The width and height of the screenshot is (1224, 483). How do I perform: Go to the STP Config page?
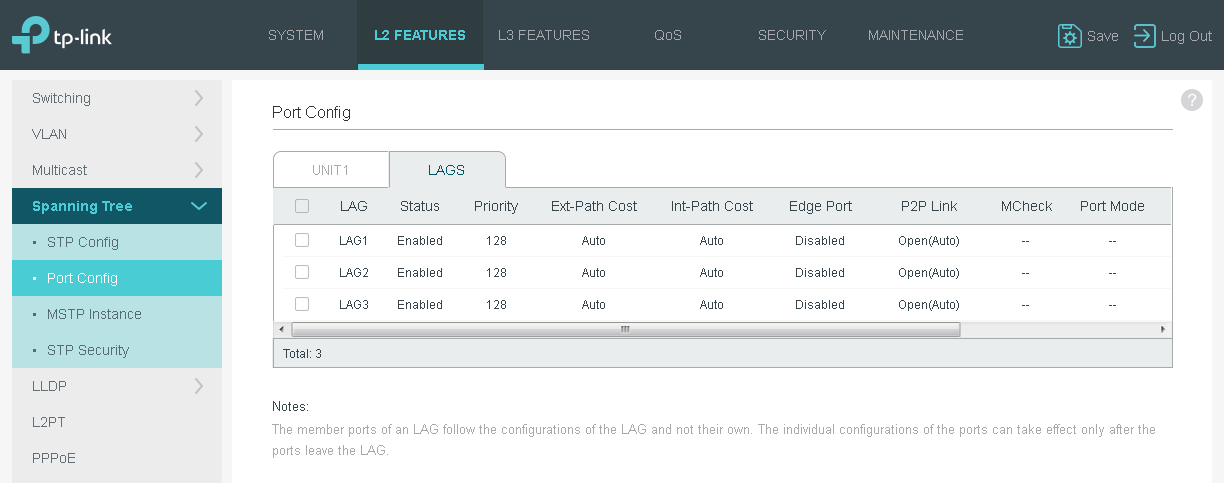pyautogui.click(x=83, y=242)
